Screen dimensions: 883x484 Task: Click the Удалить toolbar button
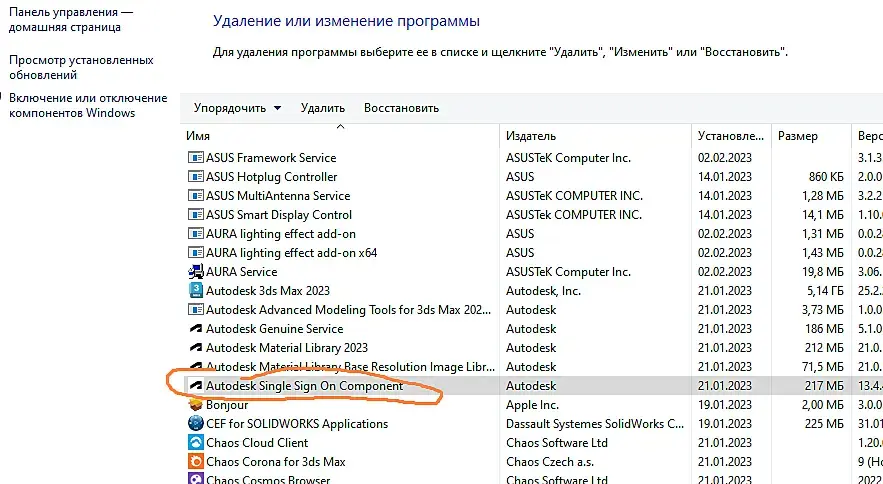coord(322,108)
